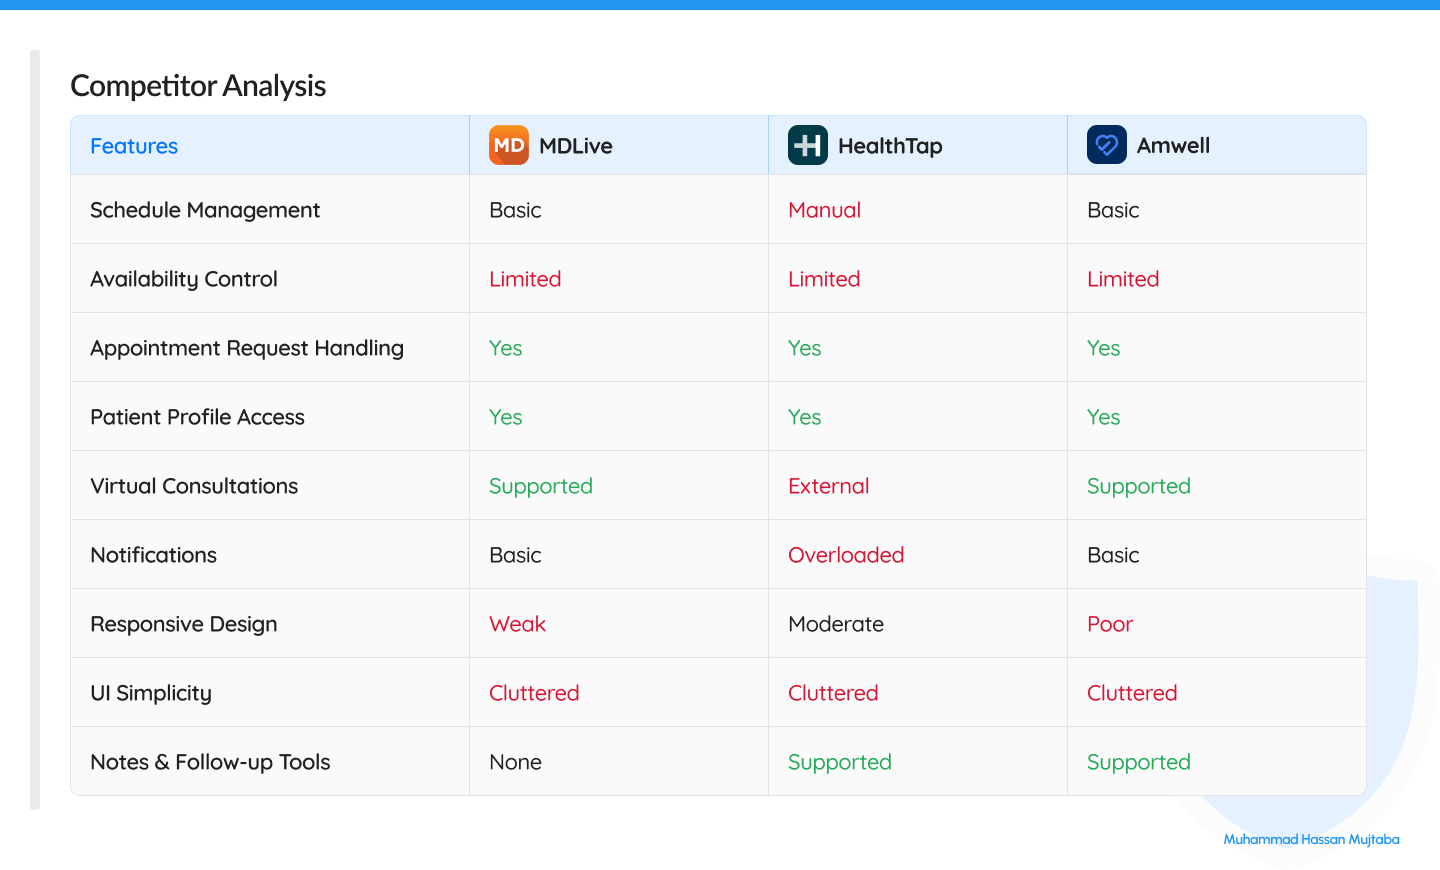Select the Cluttered value in the Amwell column
The image size is (1440, 870).
tap(1132, 692)
